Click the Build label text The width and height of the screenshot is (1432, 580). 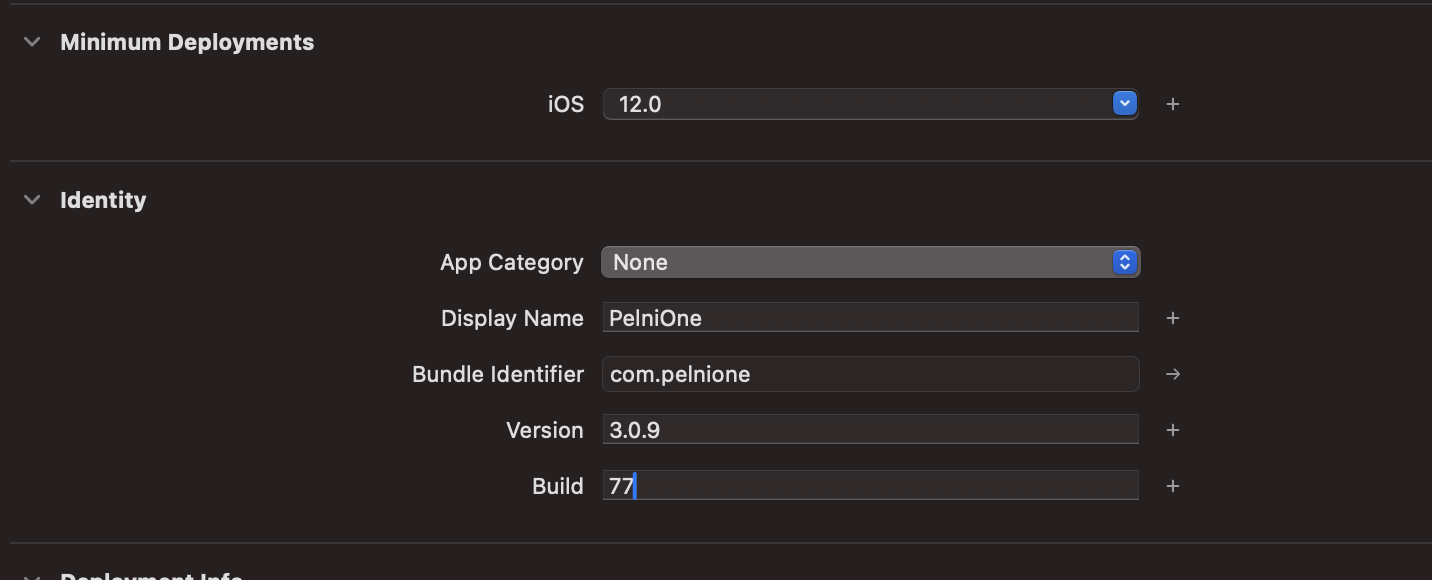point(557,486)
